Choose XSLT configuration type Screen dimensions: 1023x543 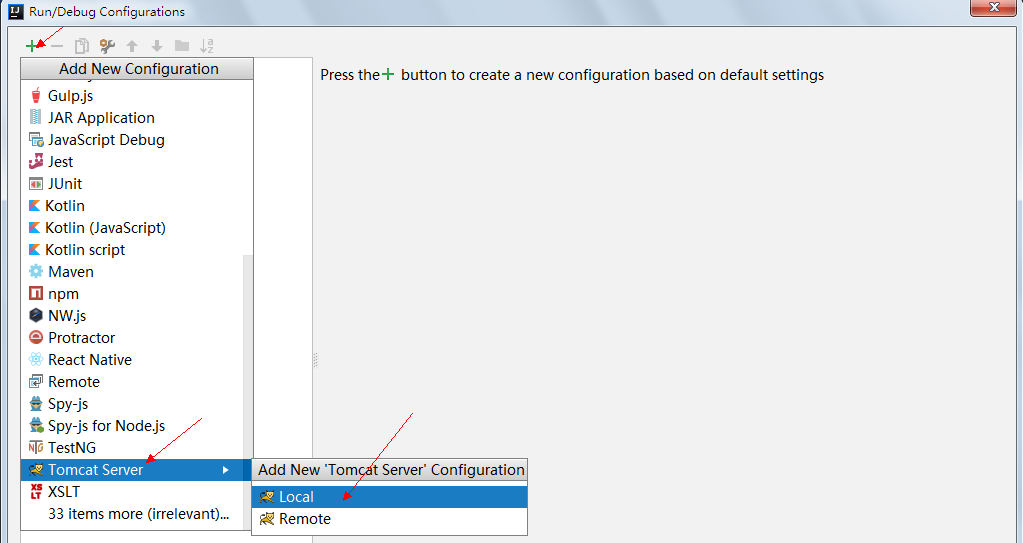pos(132,491)
